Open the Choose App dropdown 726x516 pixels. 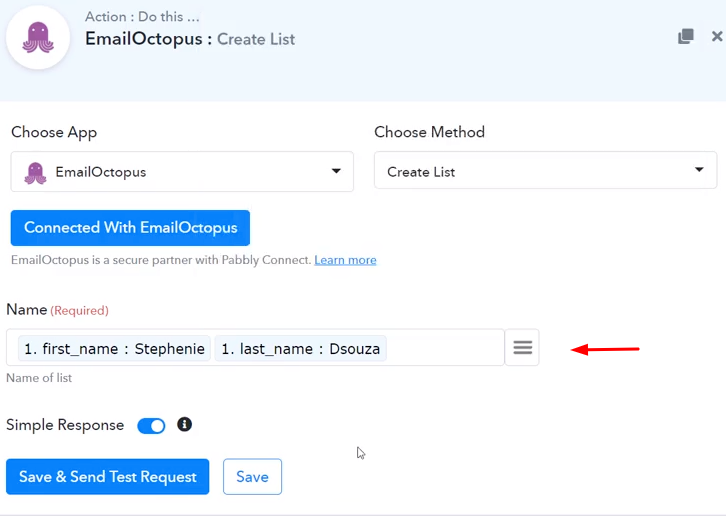point(182,172)
